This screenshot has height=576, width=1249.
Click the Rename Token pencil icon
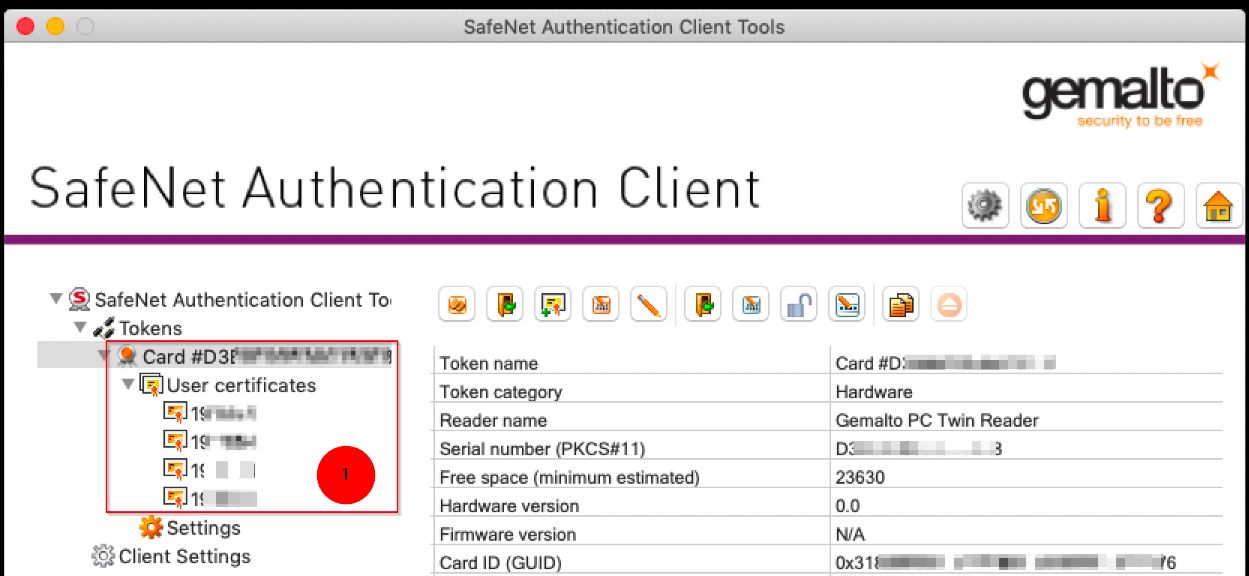tap(649, 305)
